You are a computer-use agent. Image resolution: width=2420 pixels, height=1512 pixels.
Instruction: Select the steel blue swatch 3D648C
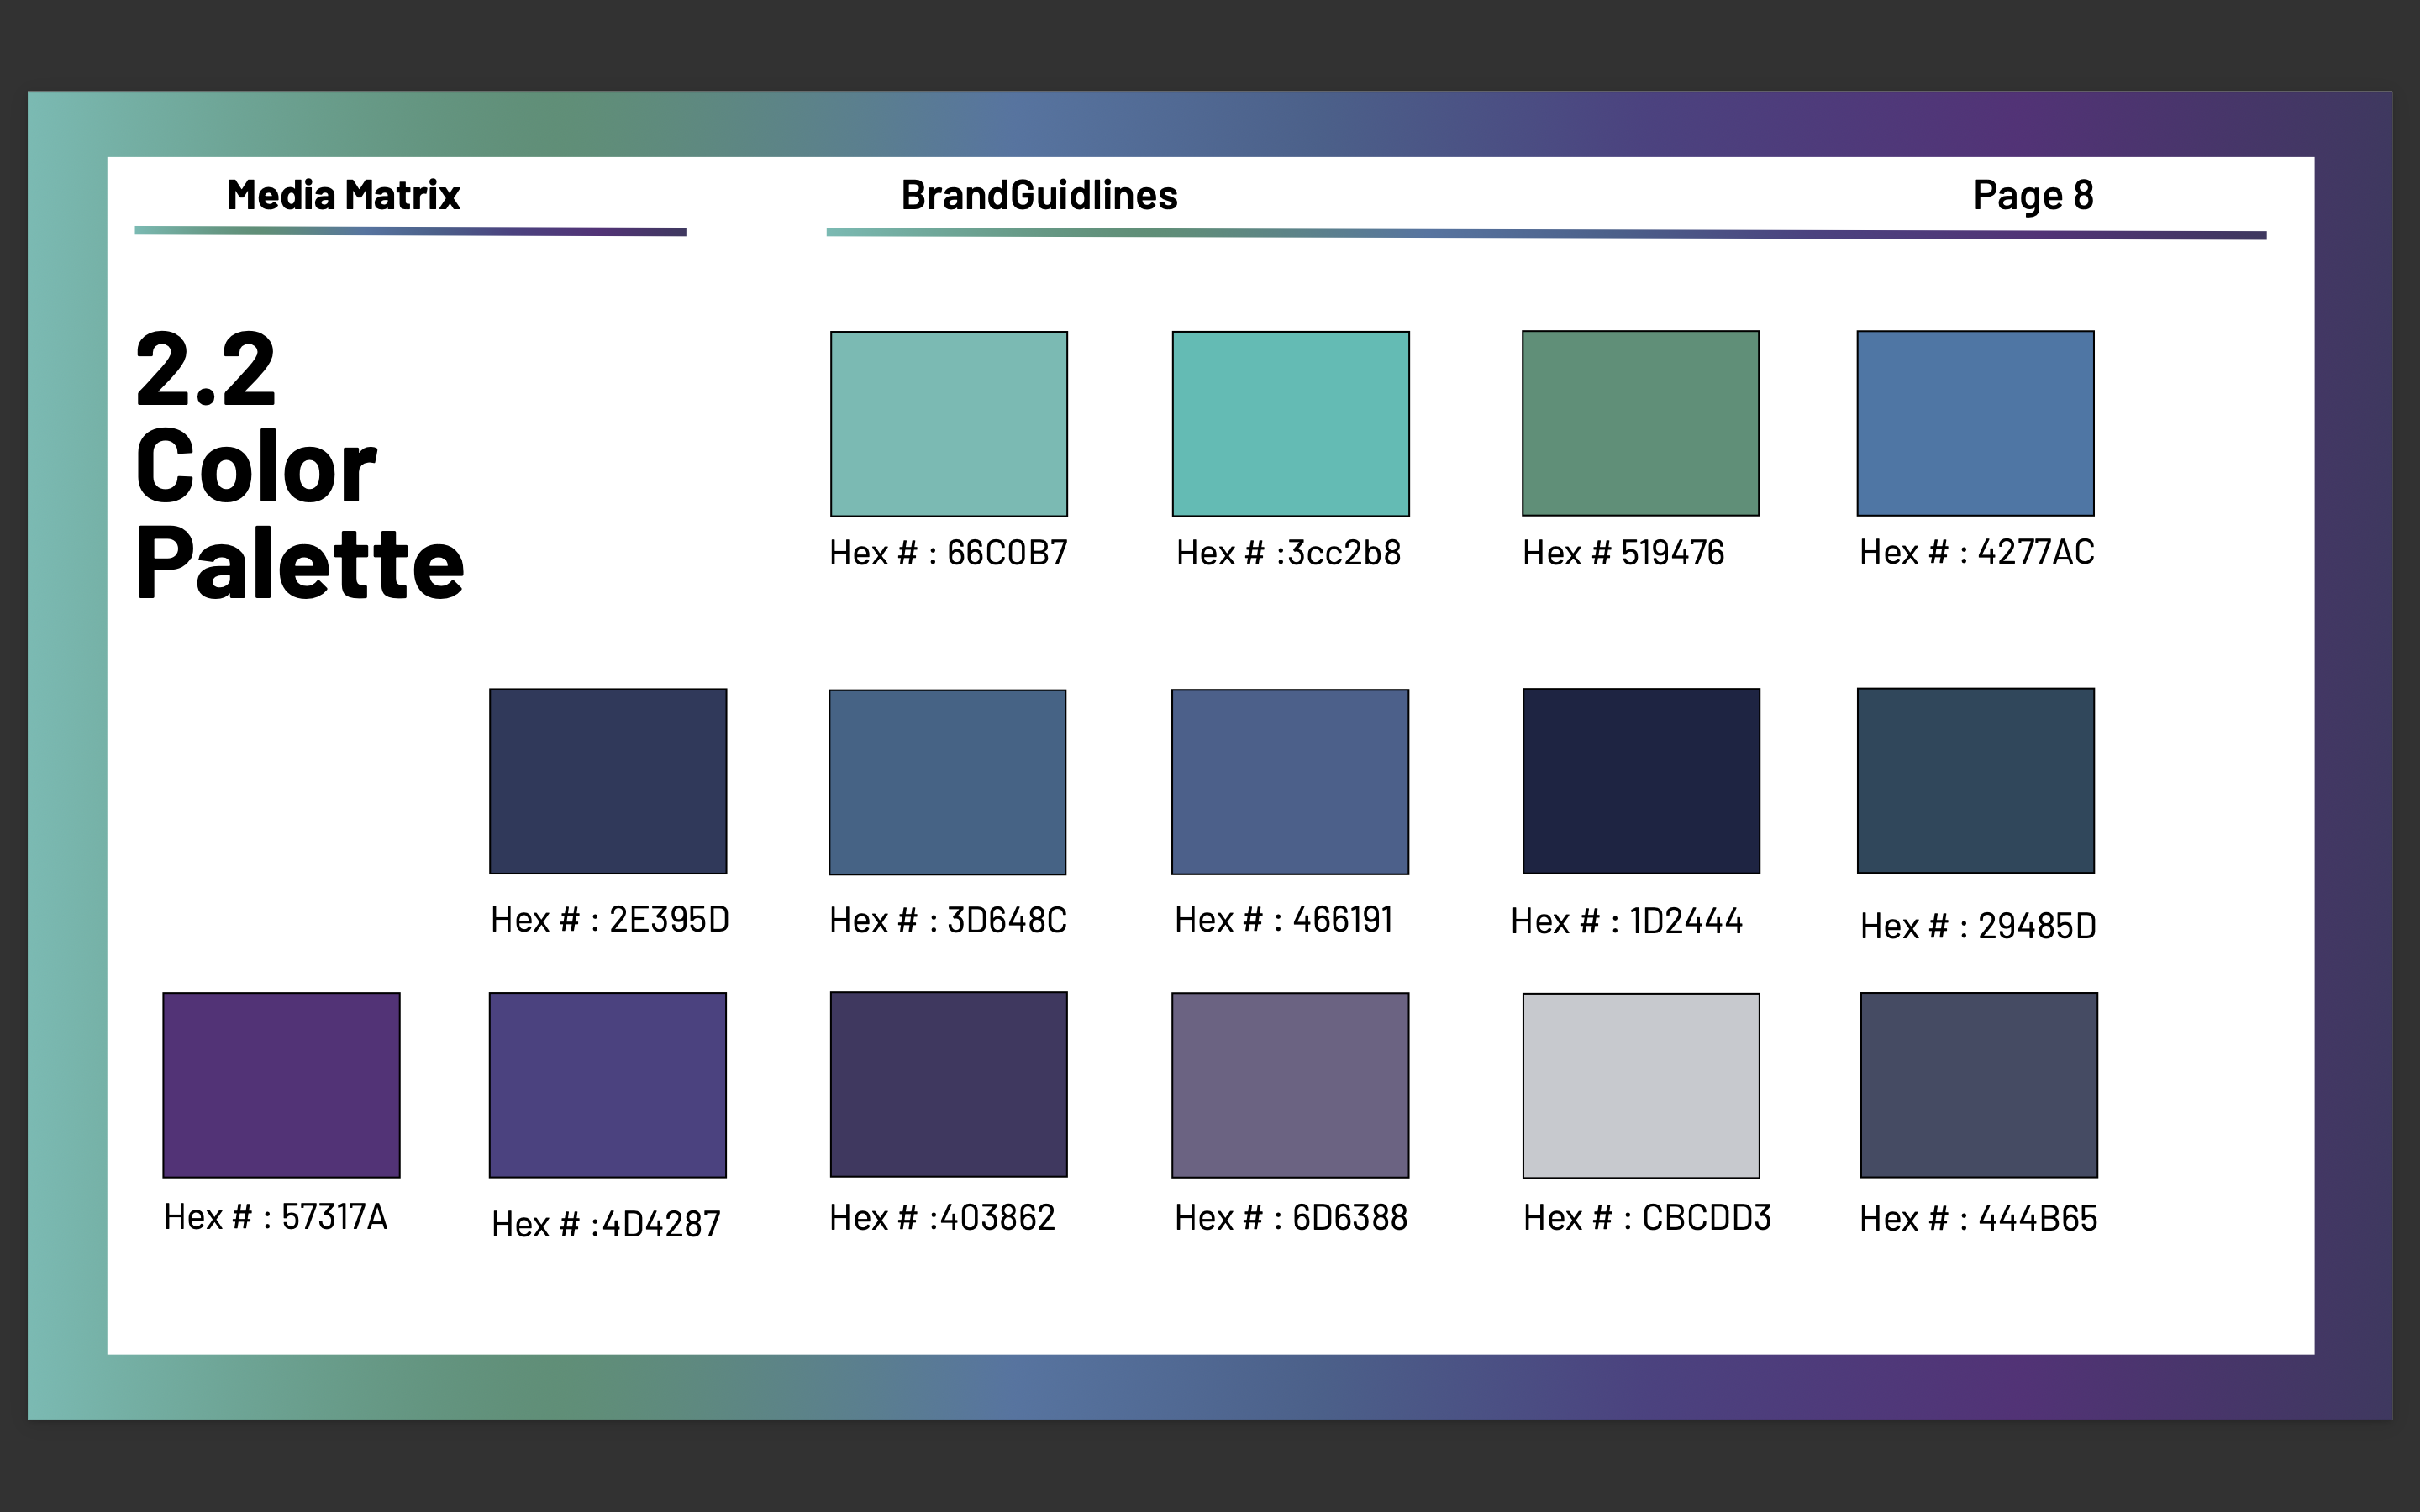pyautogui.click(x=948, y=780)
